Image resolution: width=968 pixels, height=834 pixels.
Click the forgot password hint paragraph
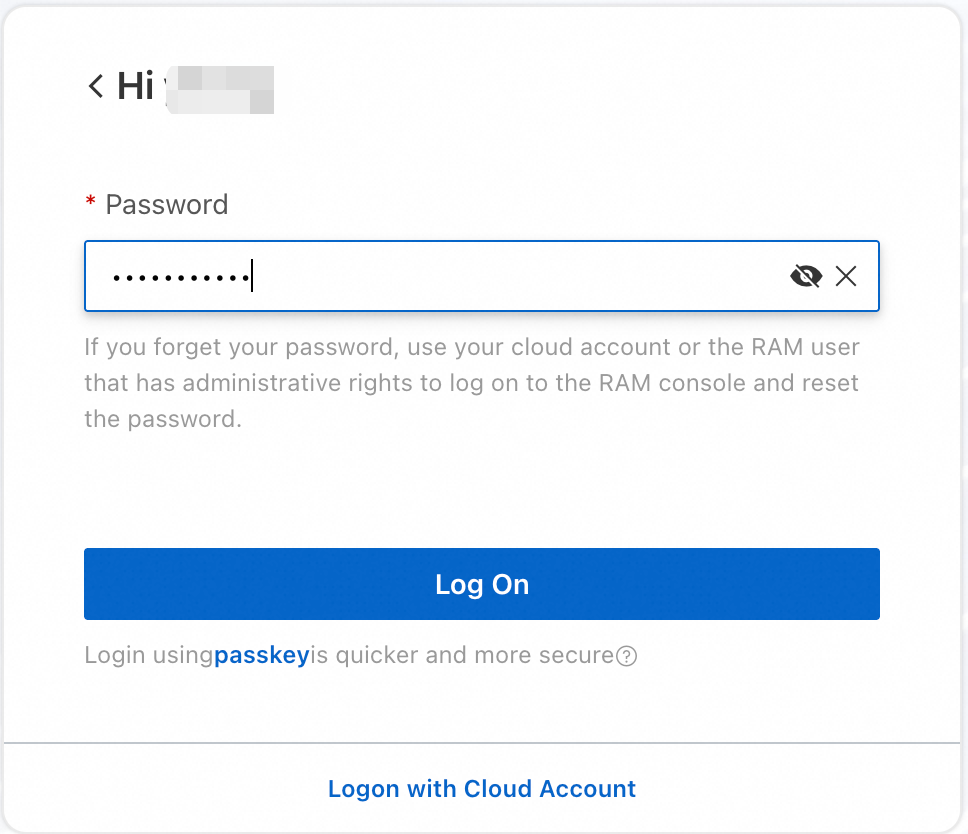[x=472, y=383]
